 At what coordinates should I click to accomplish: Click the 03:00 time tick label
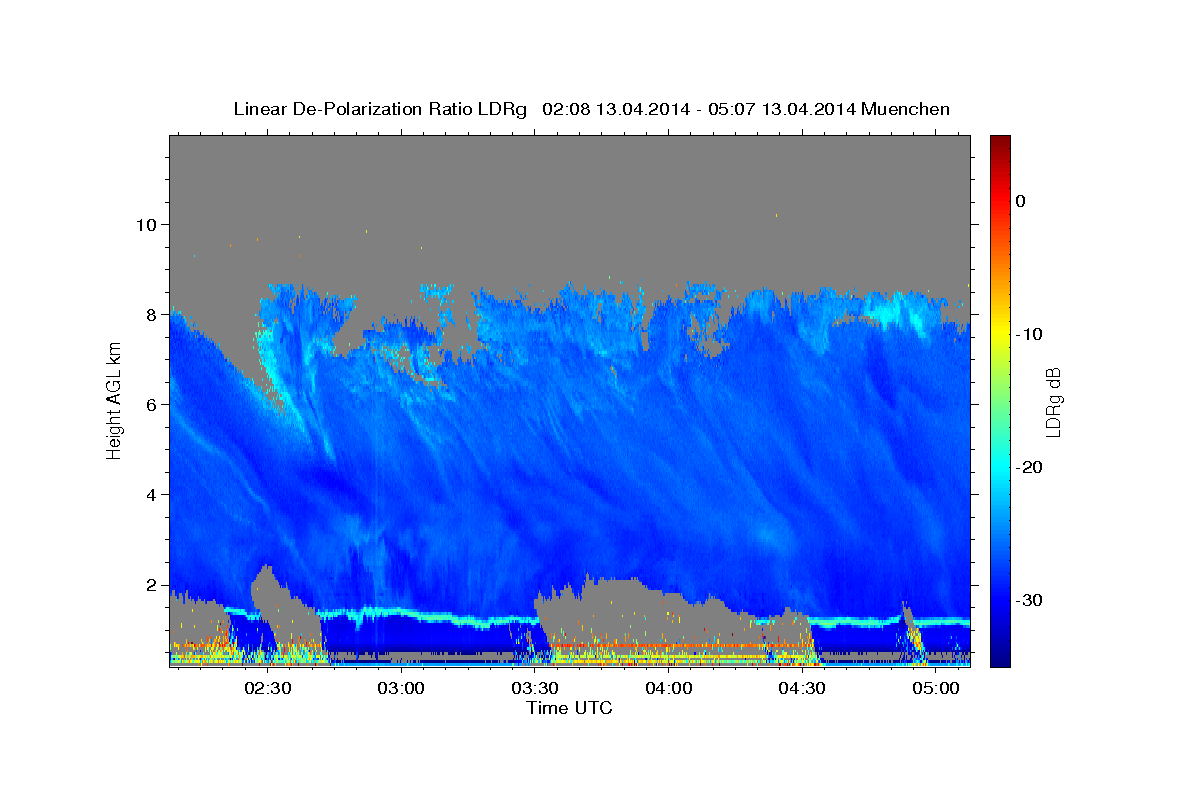(x=401, y=688)
